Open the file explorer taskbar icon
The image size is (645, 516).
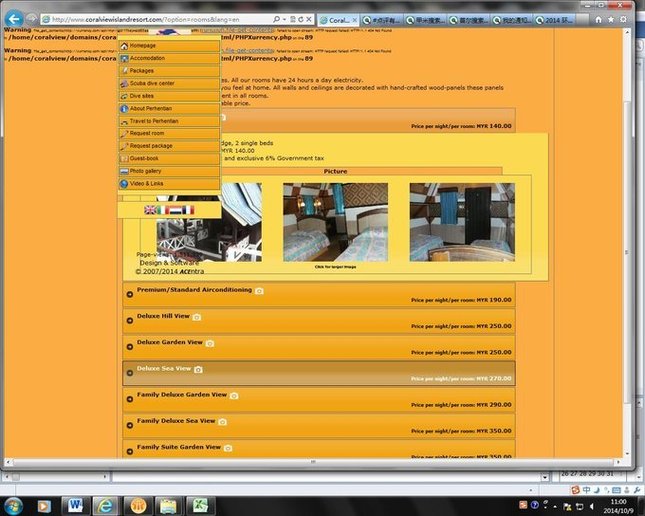[x=168, y=506]
